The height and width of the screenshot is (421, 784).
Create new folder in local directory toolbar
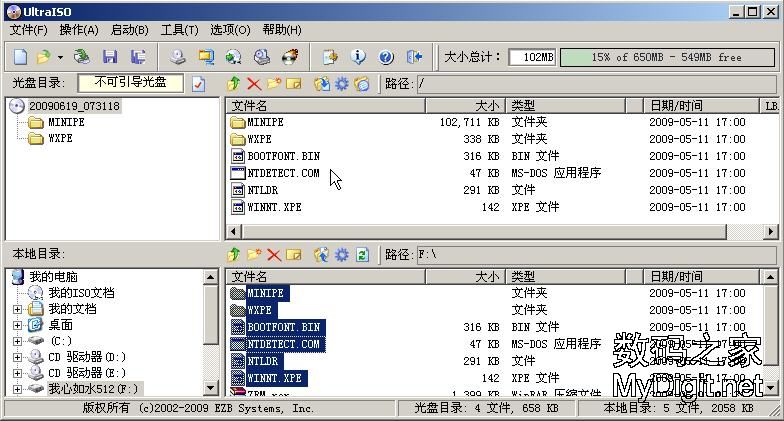[254, 254]
